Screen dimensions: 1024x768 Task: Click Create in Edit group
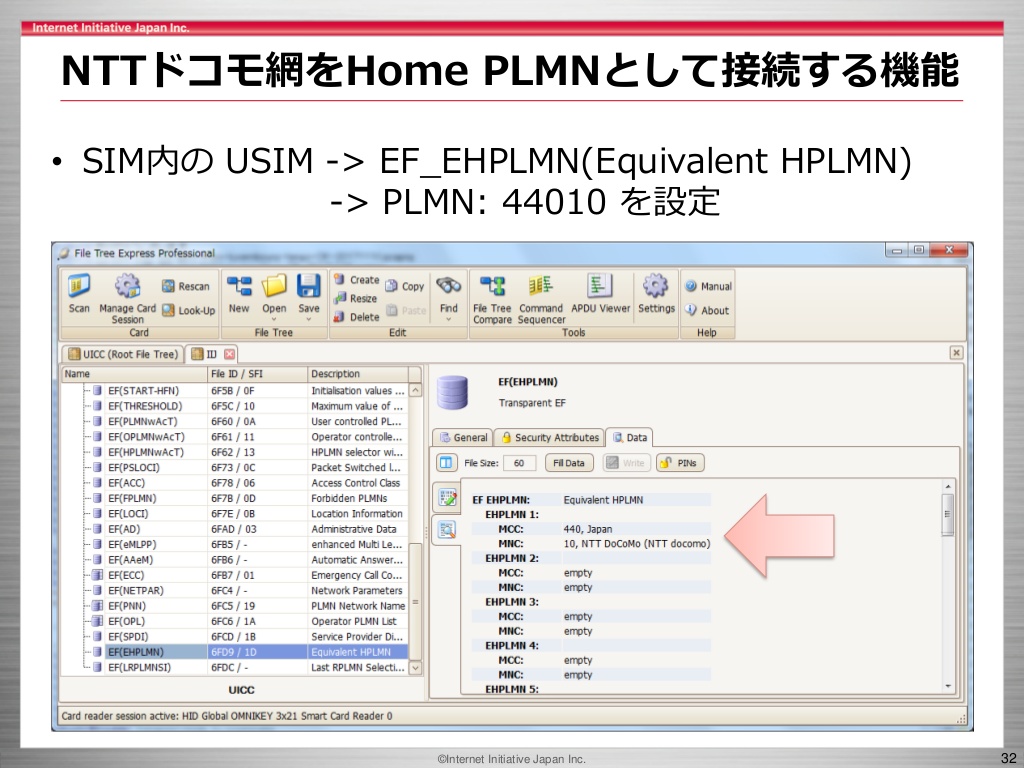(x=357, y=280)
